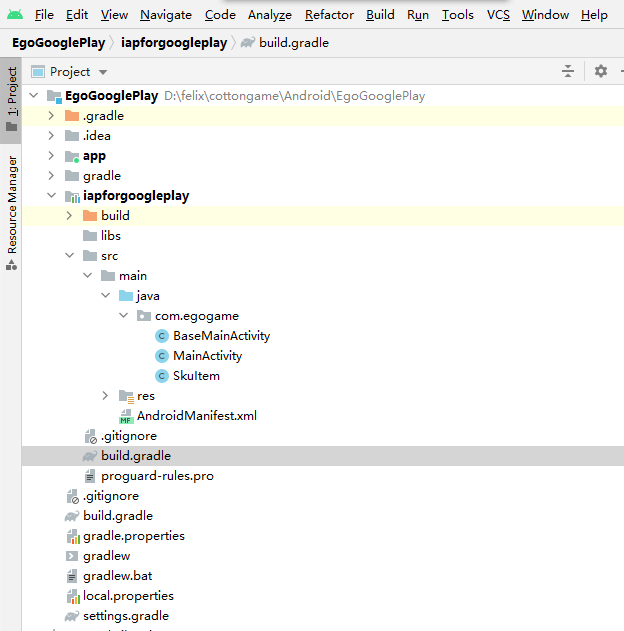Select the .gradle folder icon
The height and width of the screenshot is (631, 624).
click(x=72, y=115)
